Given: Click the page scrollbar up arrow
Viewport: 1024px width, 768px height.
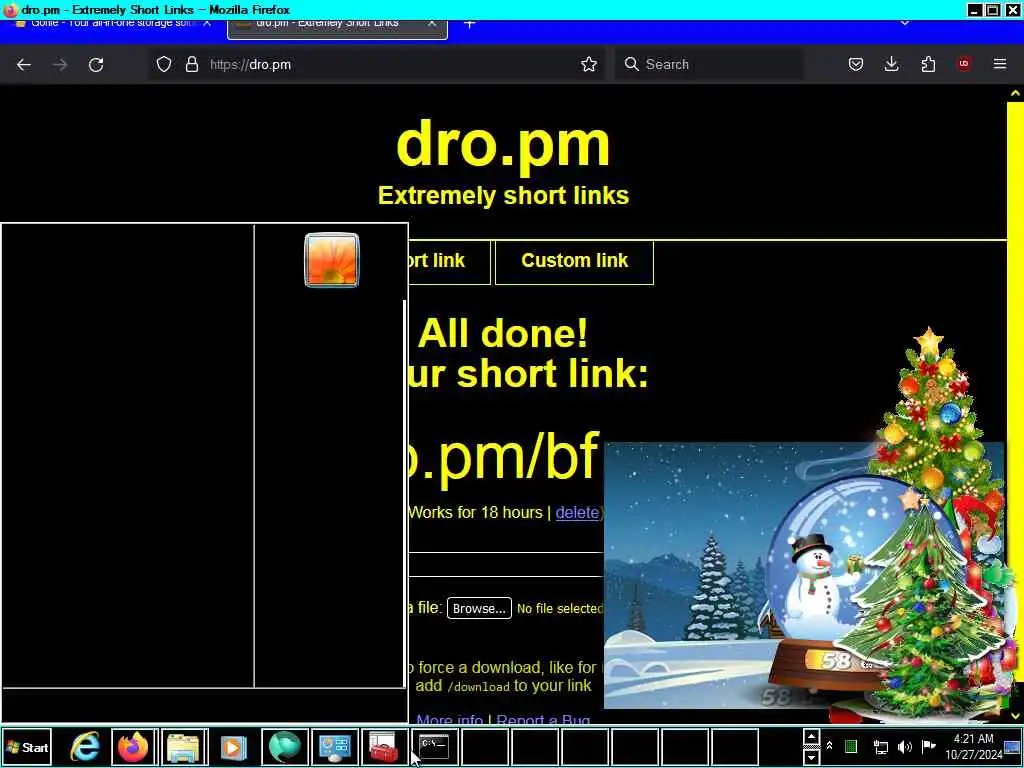Looking at the screenshot, I should tap(1015, 93).
